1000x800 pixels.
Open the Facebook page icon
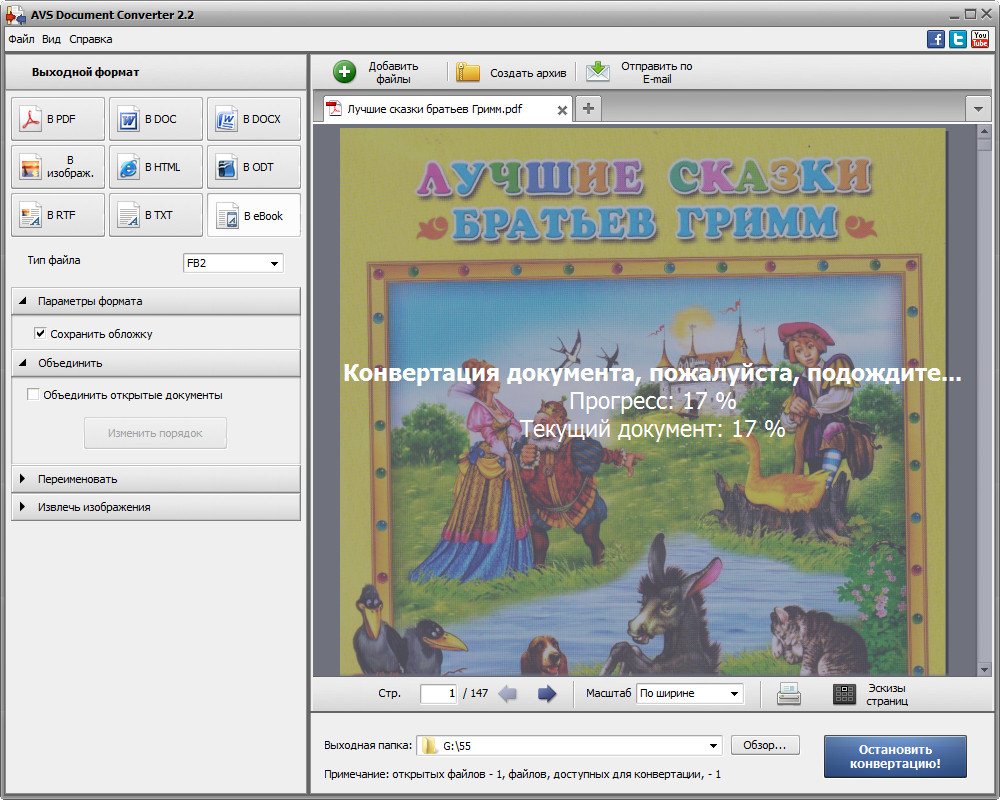(x=936, y=40)
